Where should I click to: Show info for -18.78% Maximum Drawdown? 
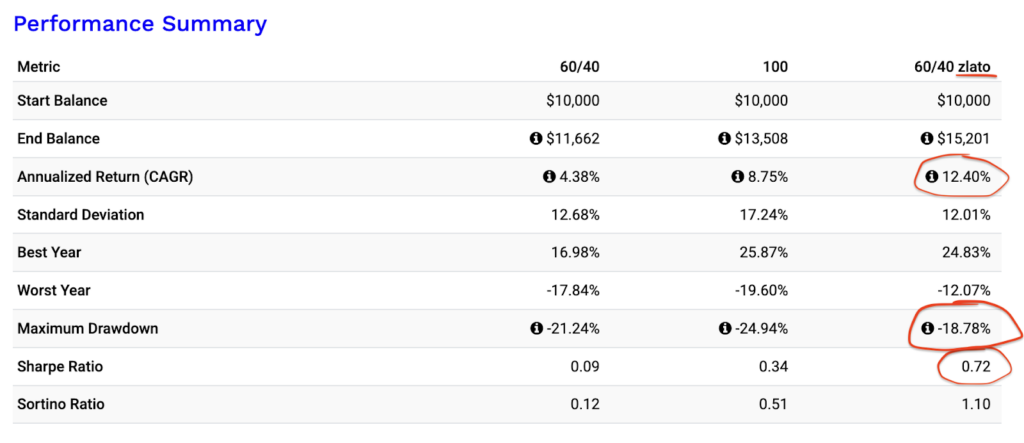[927, 329]
